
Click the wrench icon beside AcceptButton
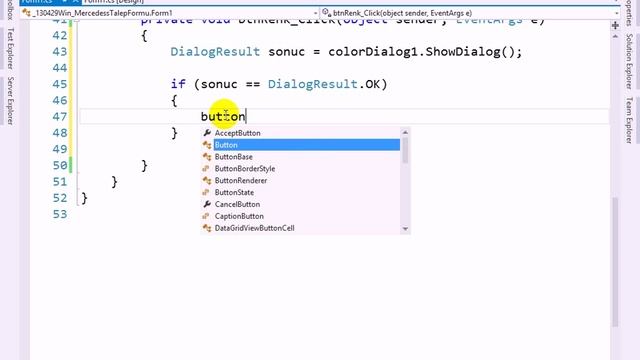(207, 133)
